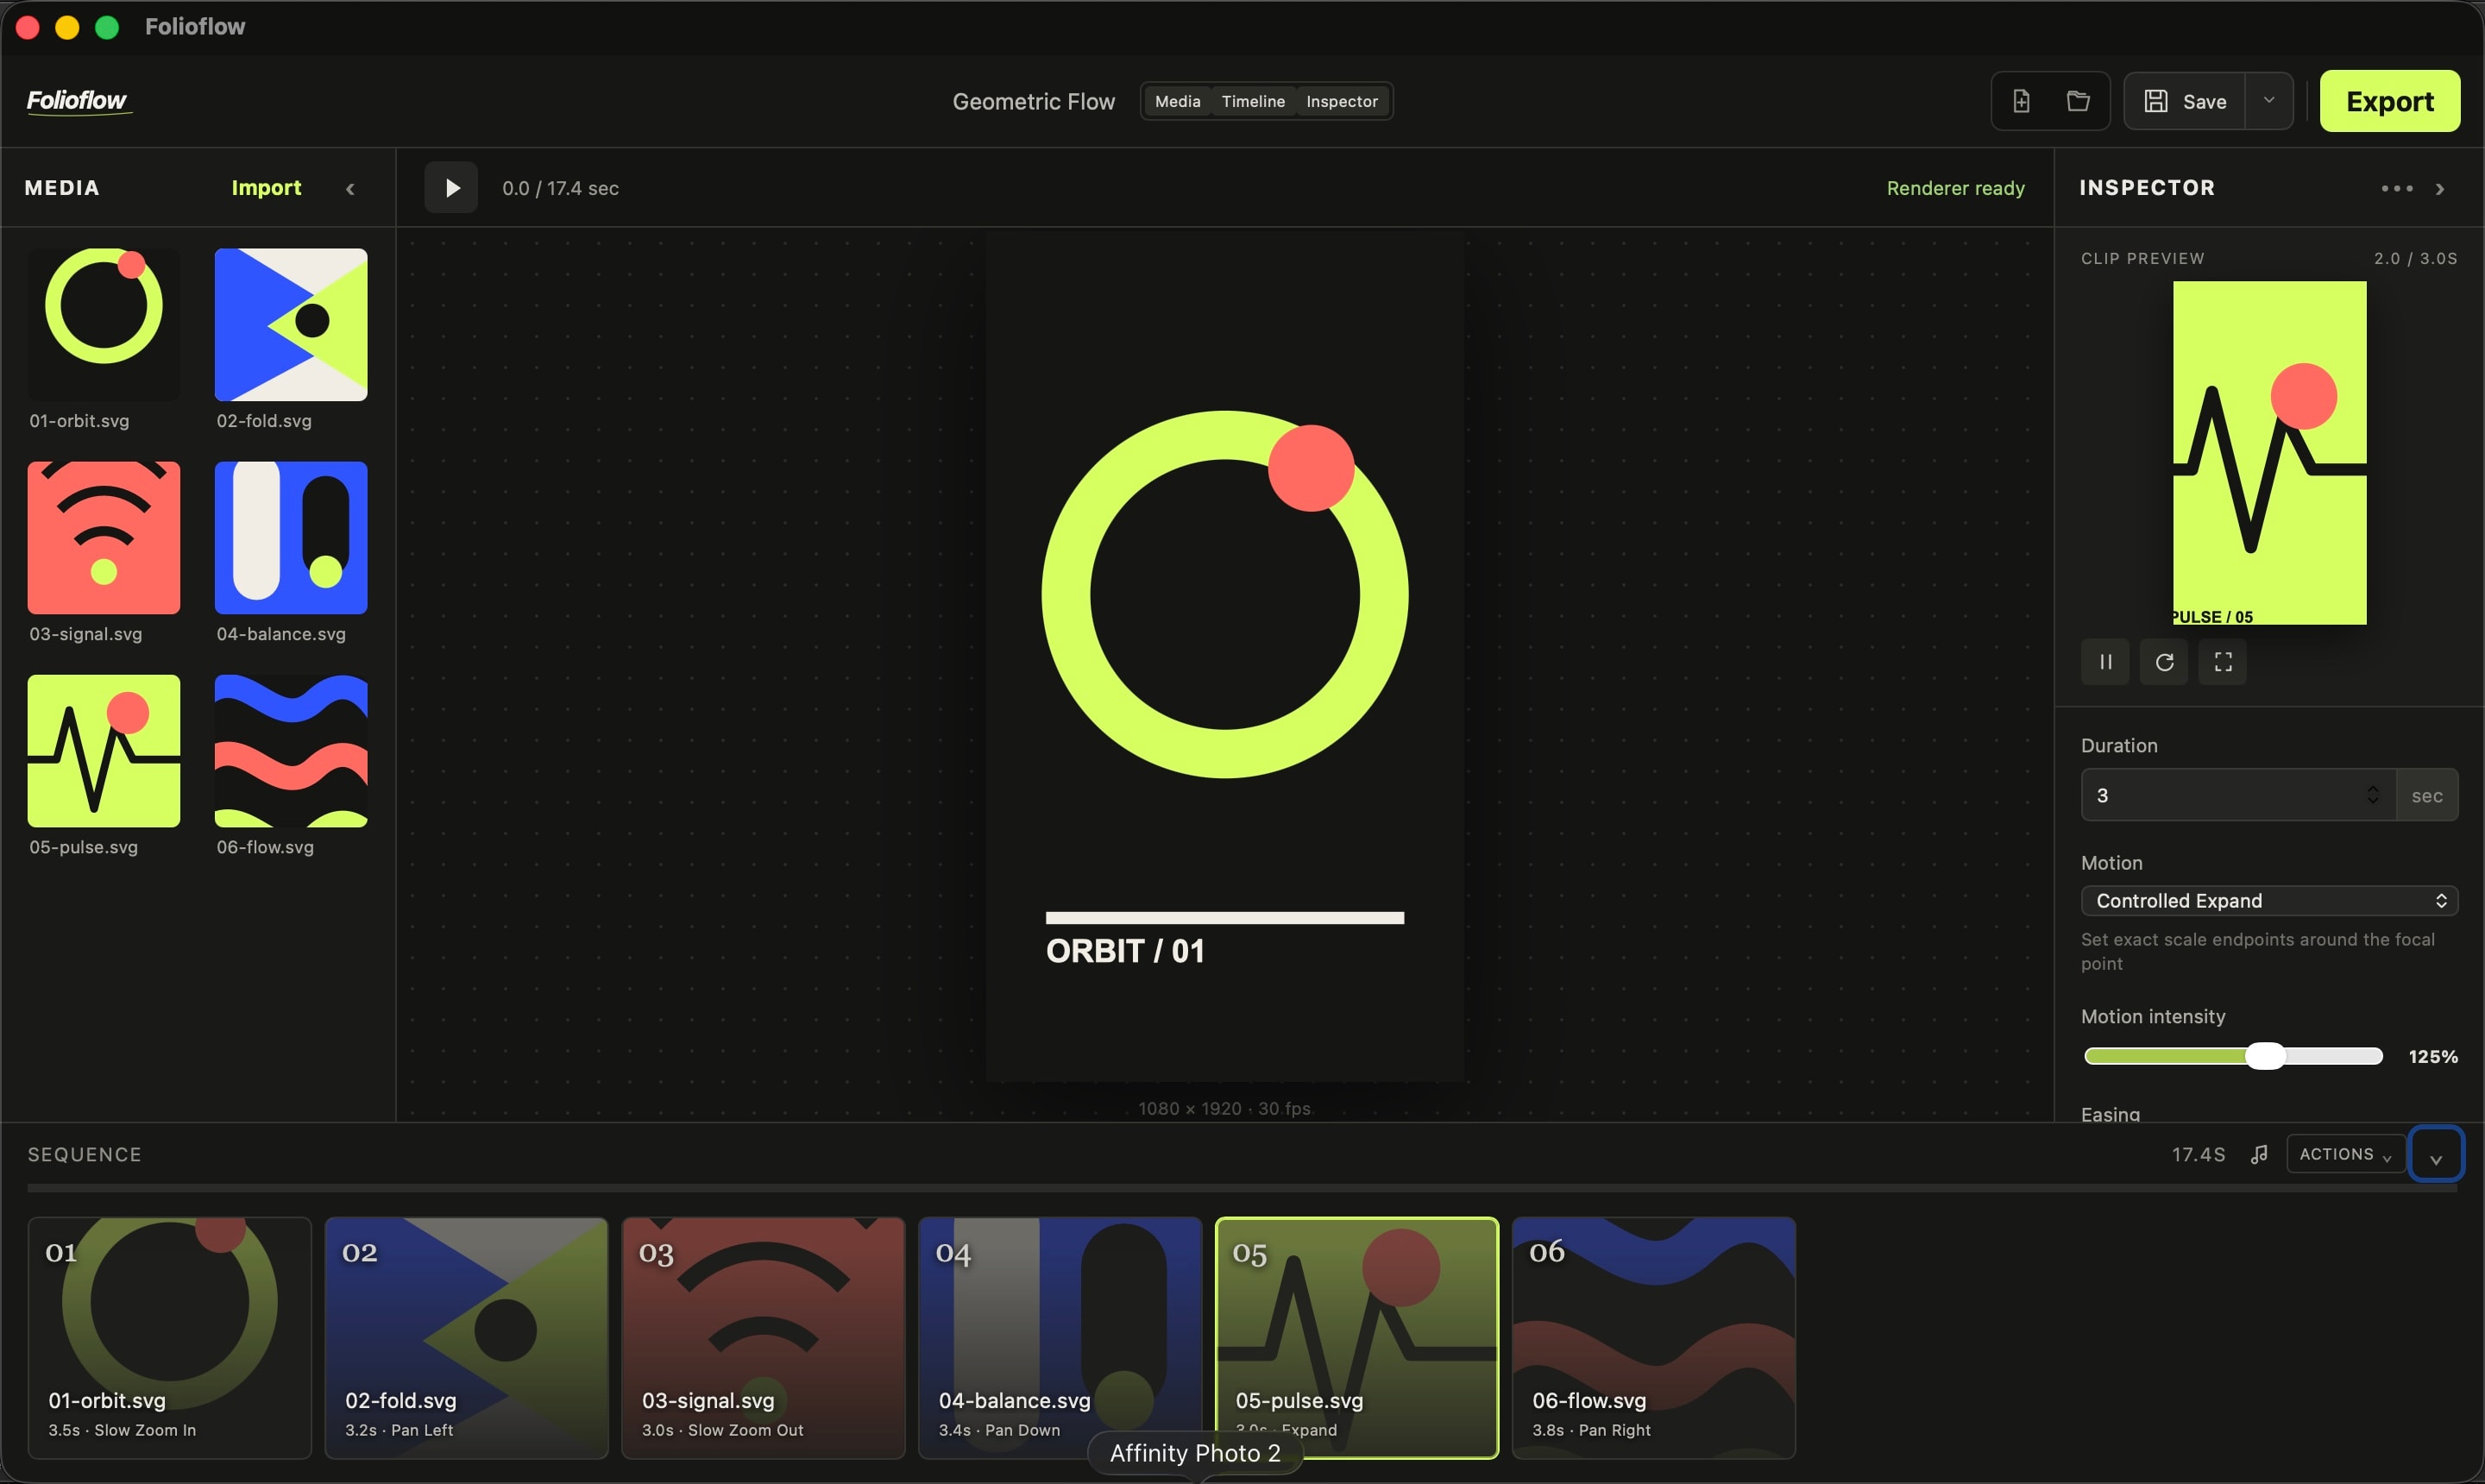Click the main canvas ORBIT / 01 preview
The height and width of the screenshot is (1484, 2485).
pyautogui.click(x=1225, y=656)
